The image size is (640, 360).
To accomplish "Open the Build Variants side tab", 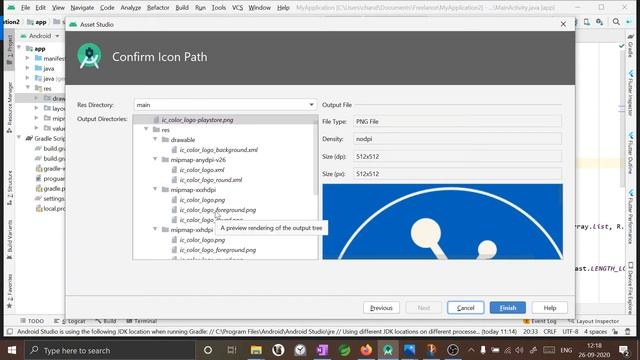I will pyautogui.click(x=10, y=239).
